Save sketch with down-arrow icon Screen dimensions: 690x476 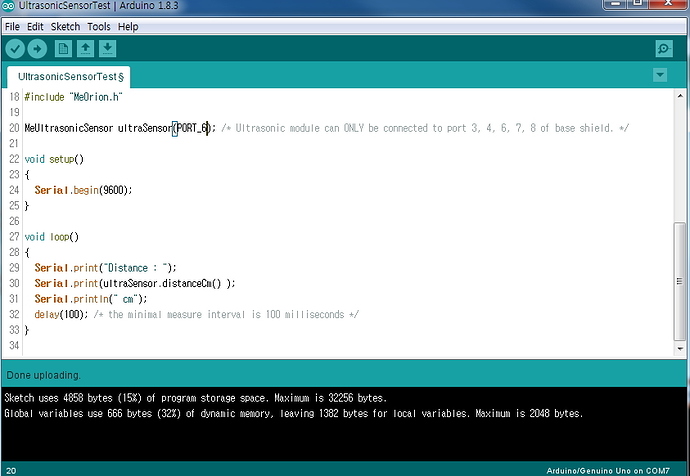[107, 48]
